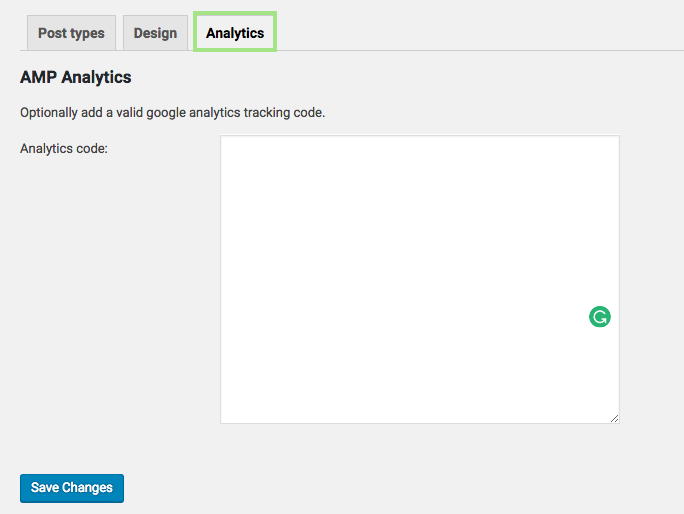
Task: Click the green Grammarly icon
Action: click(x=600, y=318)
